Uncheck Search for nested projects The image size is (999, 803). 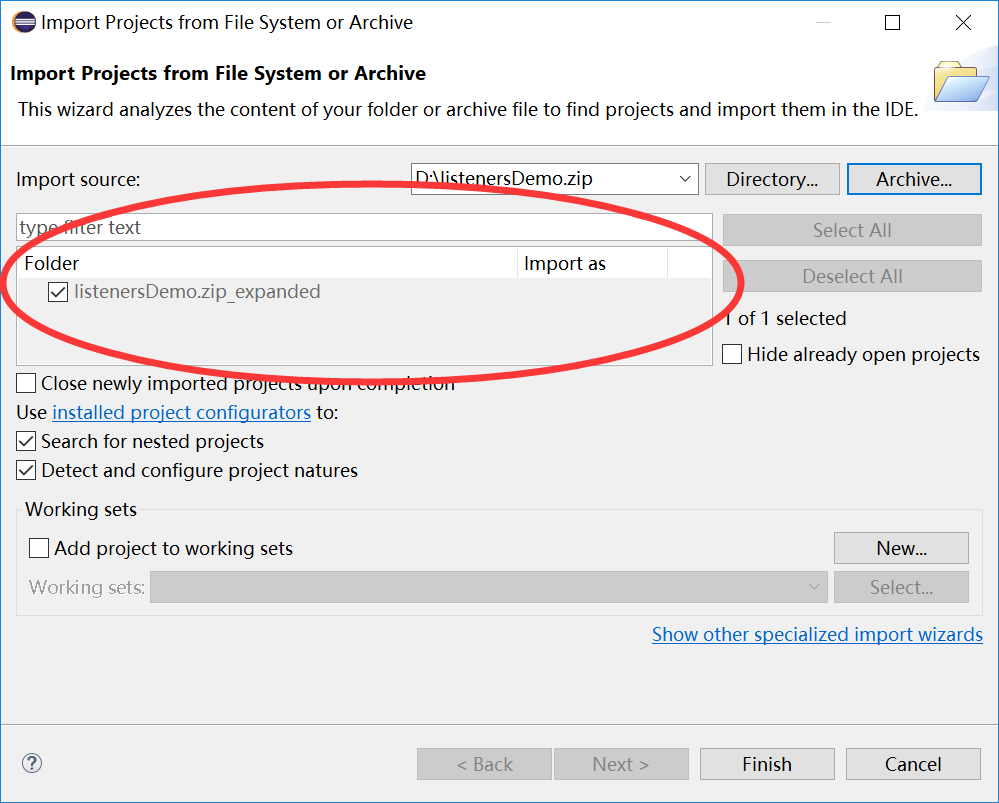coord(27,441)
